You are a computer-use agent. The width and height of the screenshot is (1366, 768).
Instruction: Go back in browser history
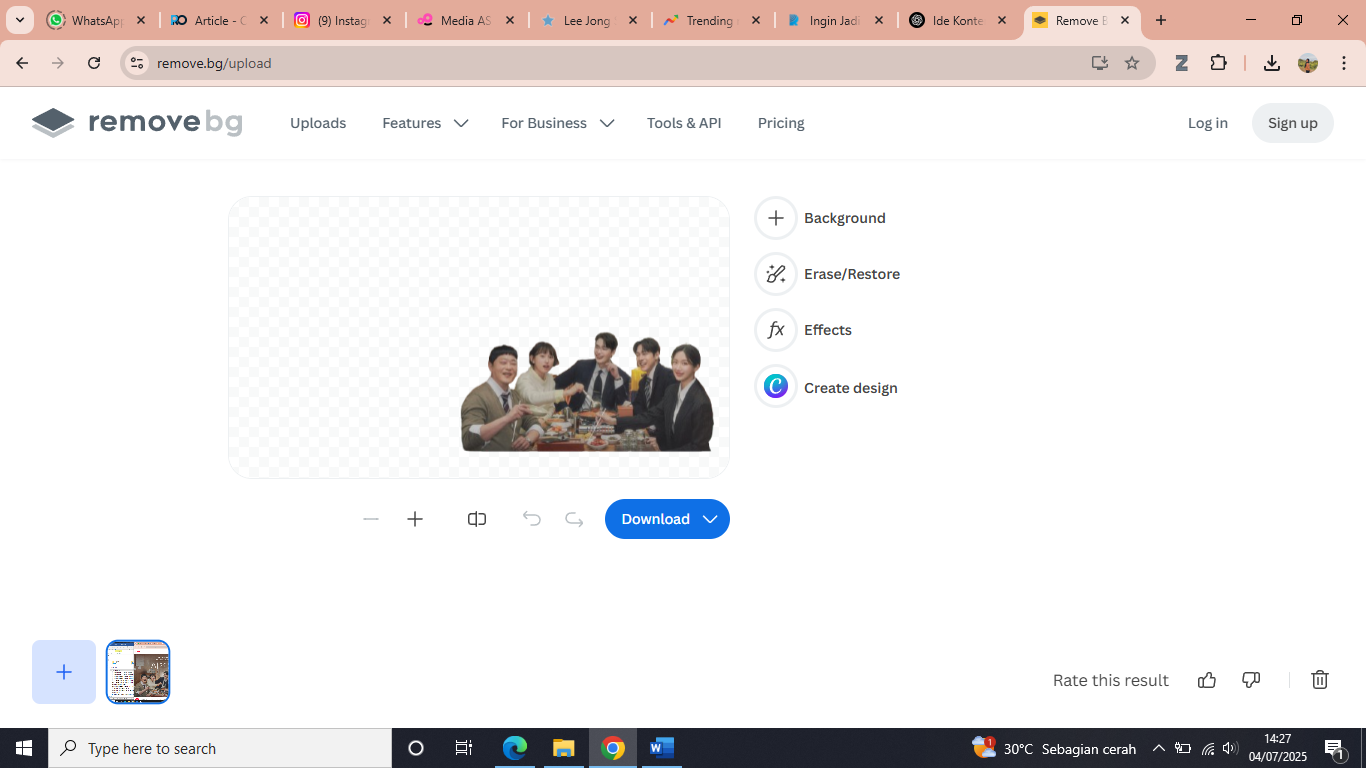[x=22, y=63]
